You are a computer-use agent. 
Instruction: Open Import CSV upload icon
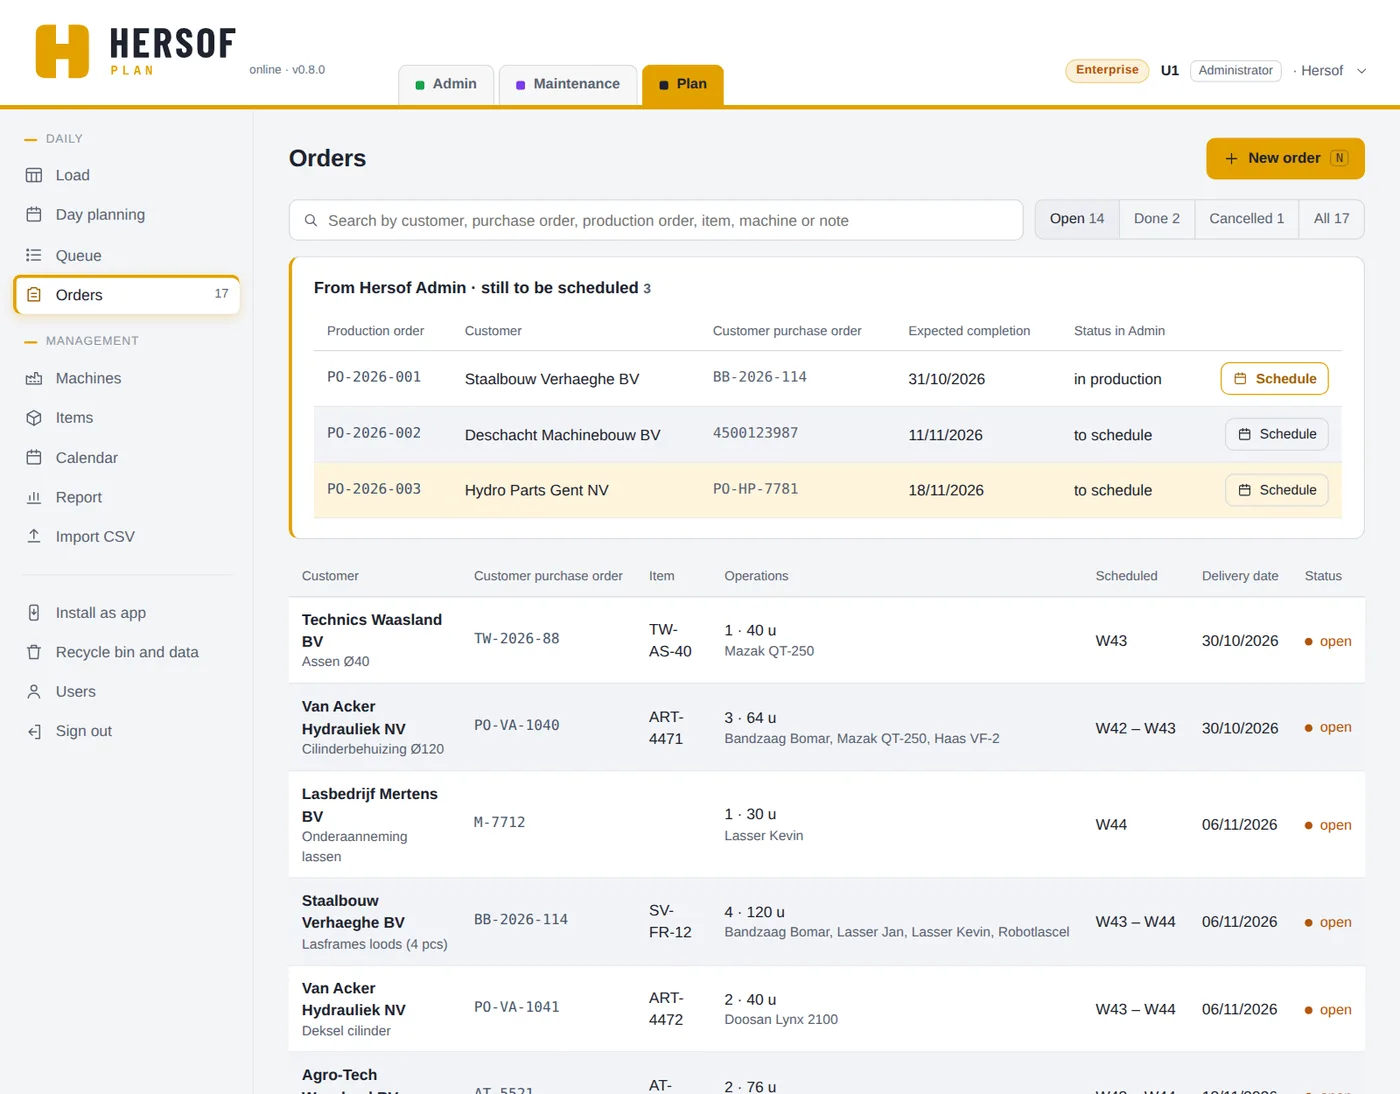pyautogui.click(x=34, y=536)
